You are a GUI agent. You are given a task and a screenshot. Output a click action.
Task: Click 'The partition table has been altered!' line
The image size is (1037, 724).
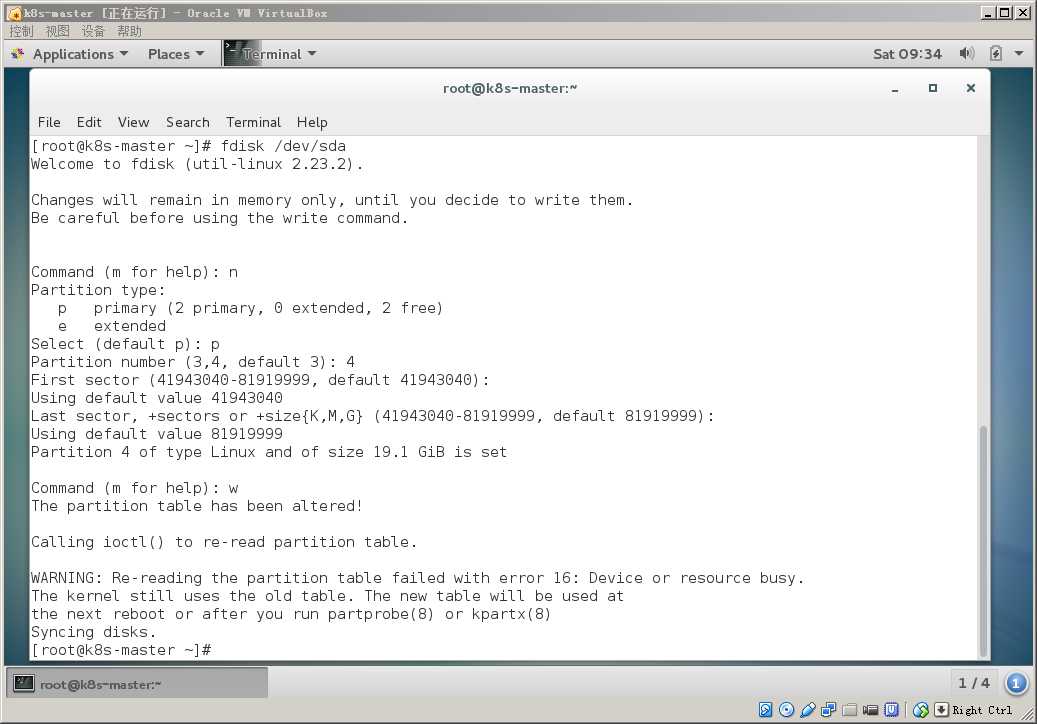pyautogui.click(x=196, y=506)
